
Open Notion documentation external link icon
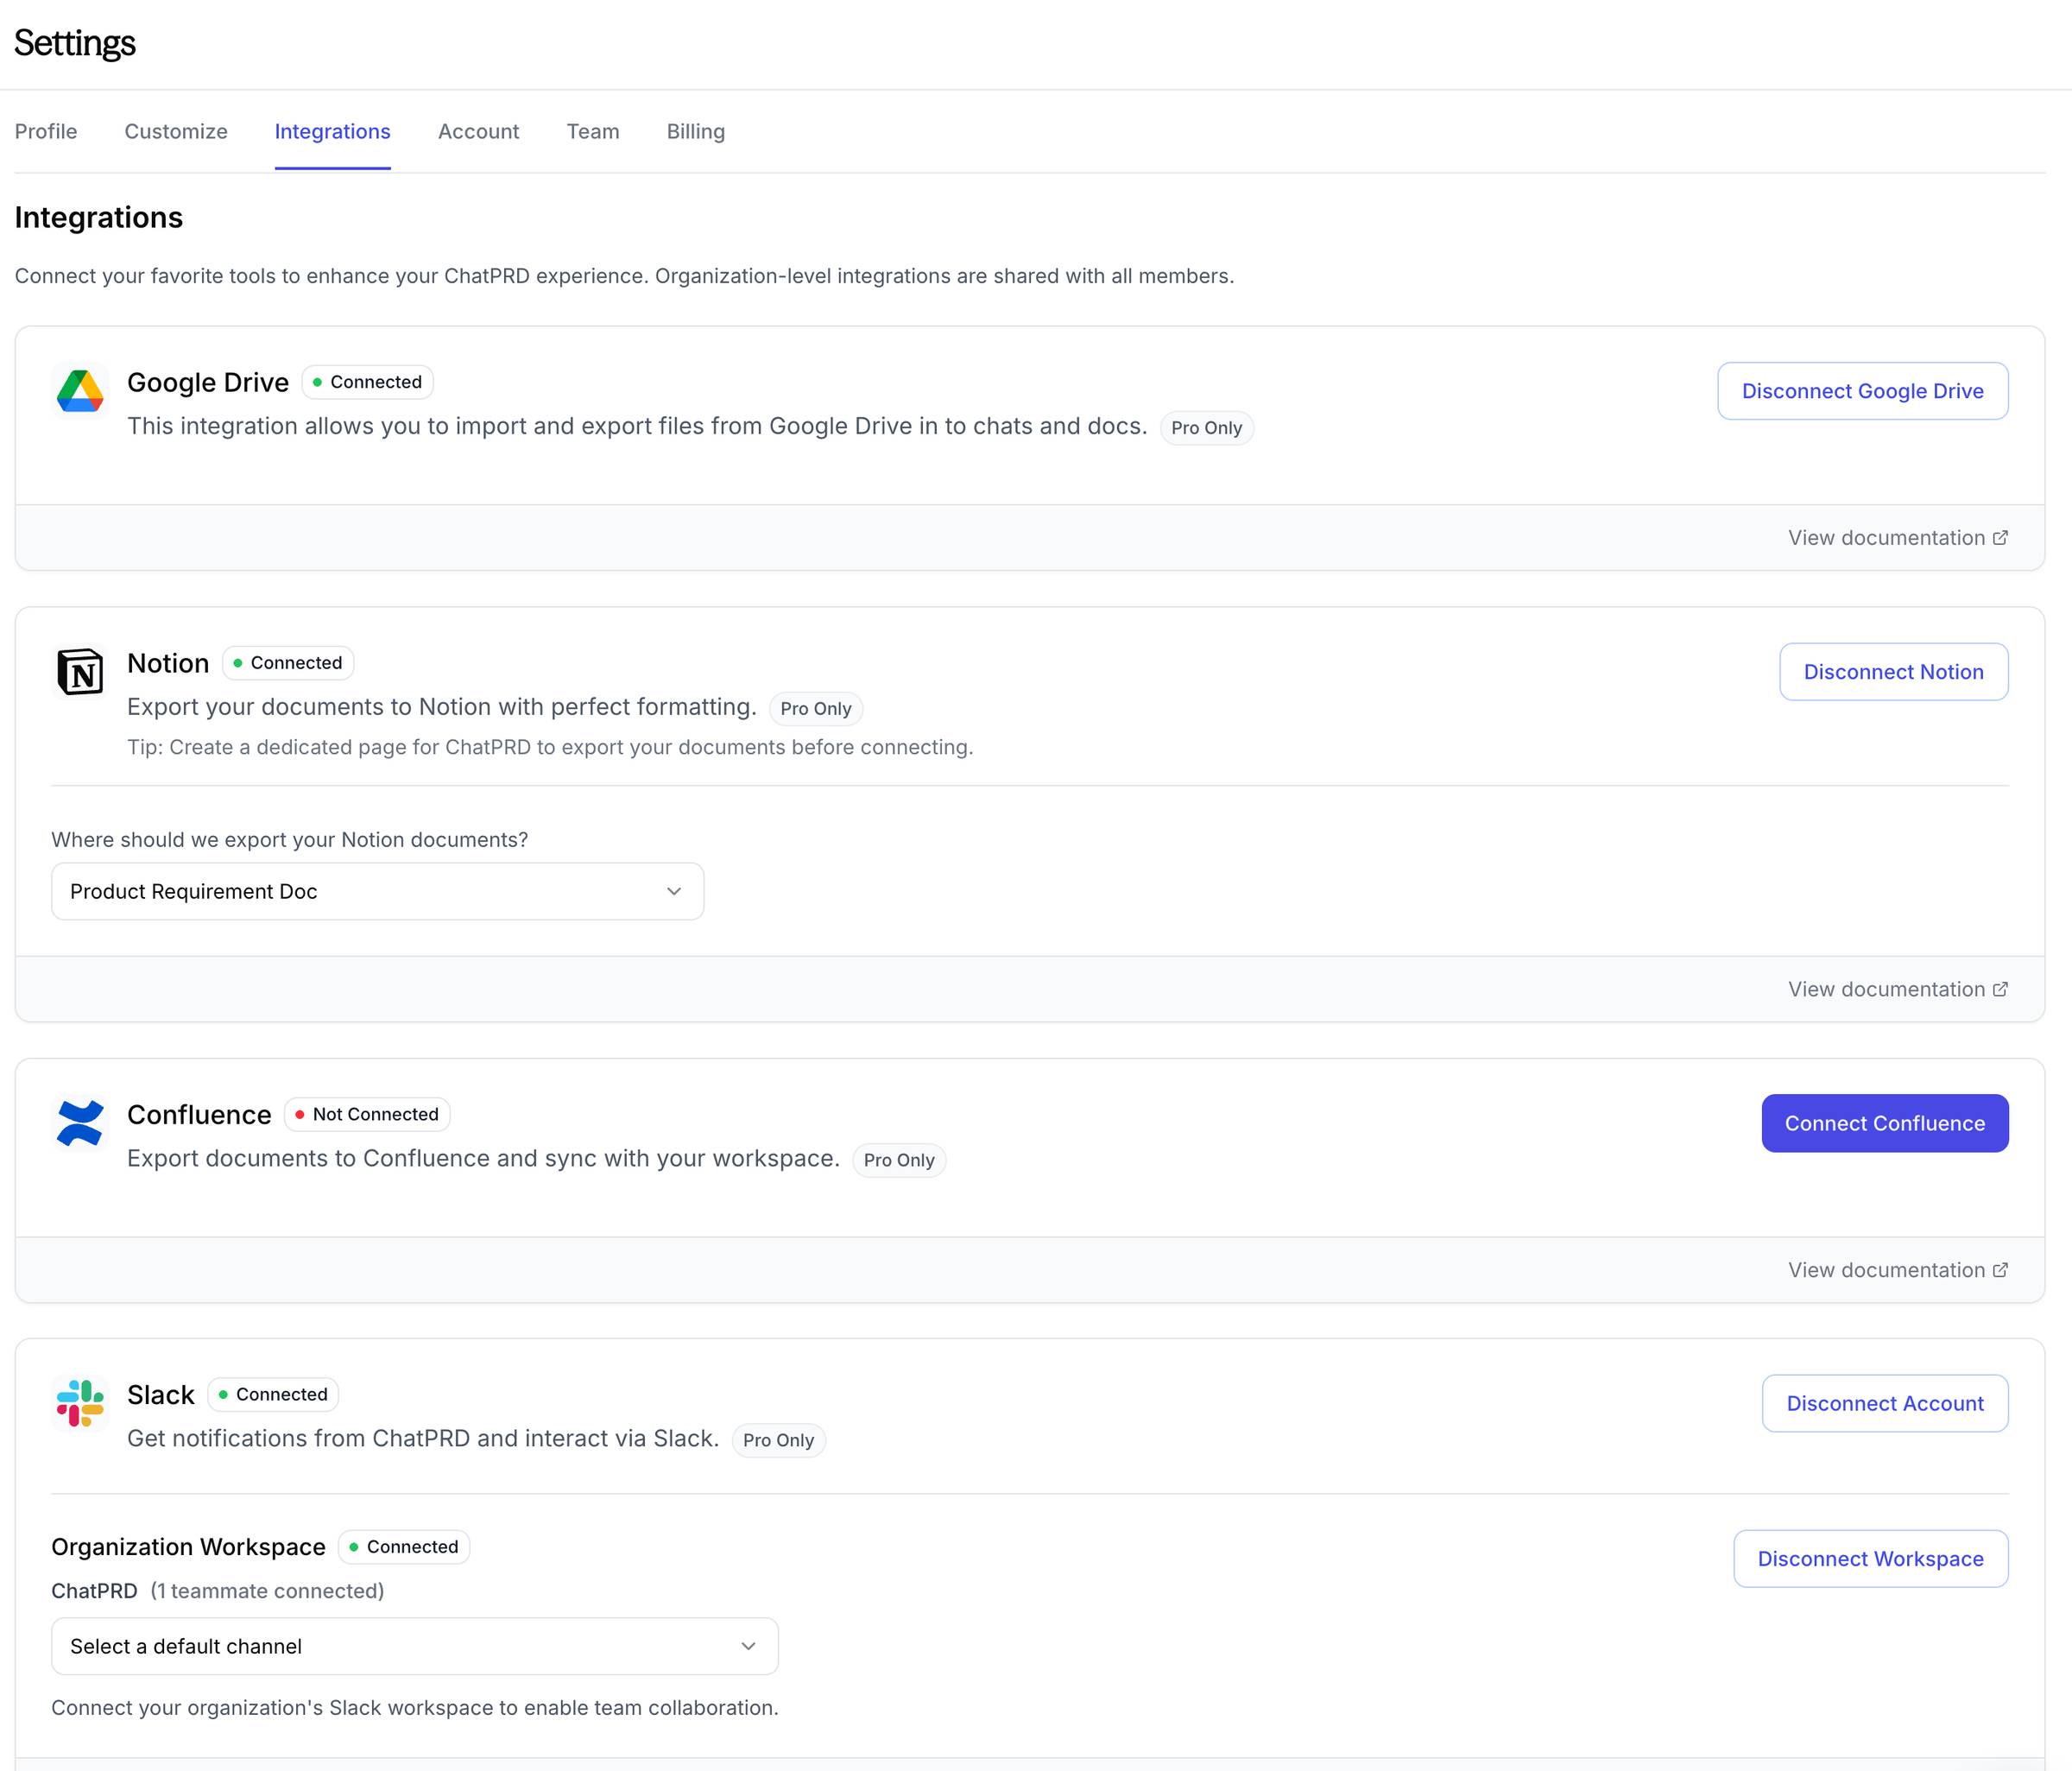click(2000, 989)
